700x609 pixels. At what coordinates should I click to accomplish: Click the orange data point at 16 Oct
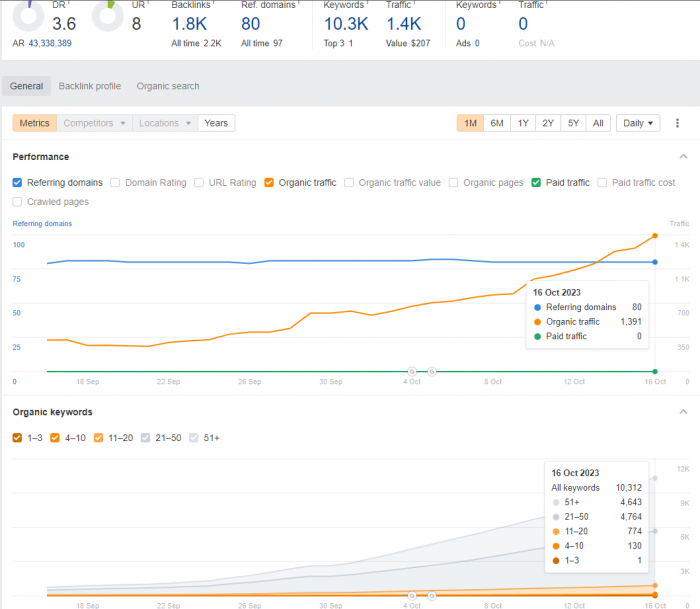(655, 236)
